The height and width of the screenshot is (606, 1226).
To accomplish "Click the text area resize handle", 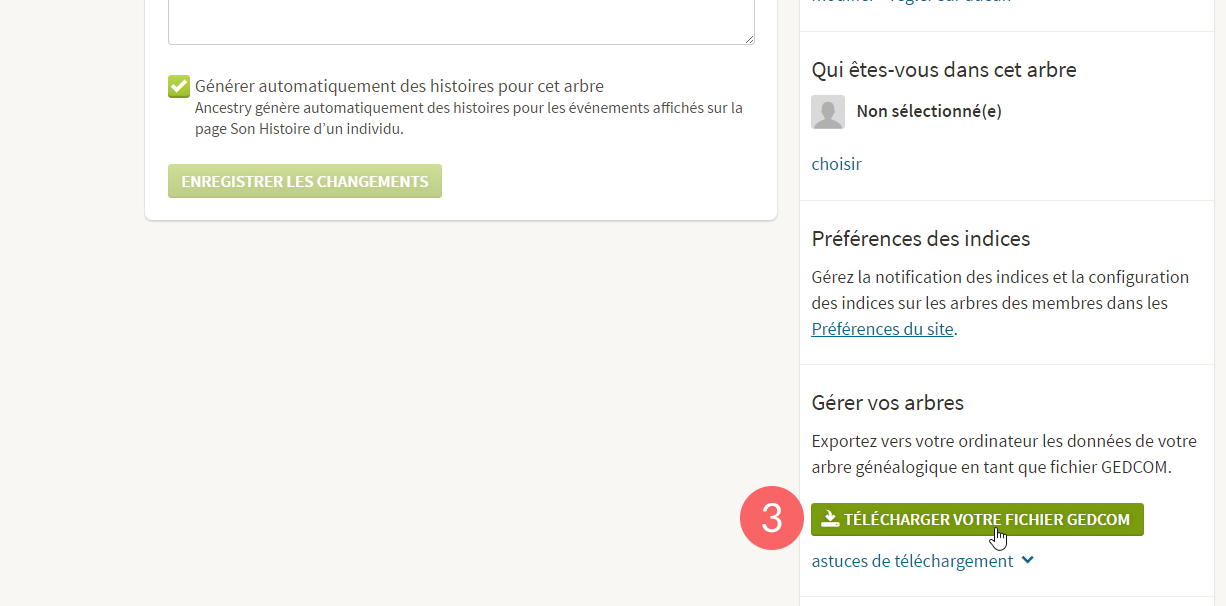I will point(749,39).
